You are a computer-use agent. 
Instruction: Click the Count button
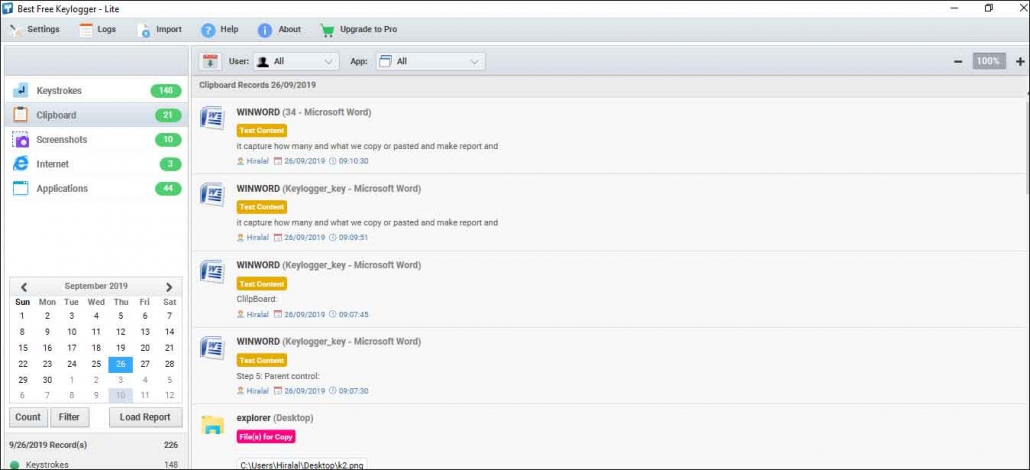[x=28, y=417]
